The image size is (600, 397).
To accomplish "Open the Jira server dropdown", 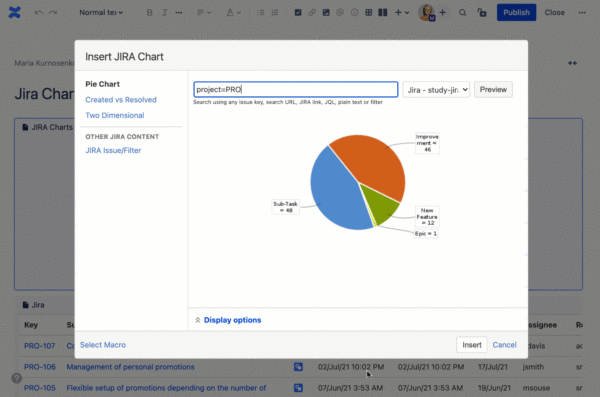I will [436, 90].
